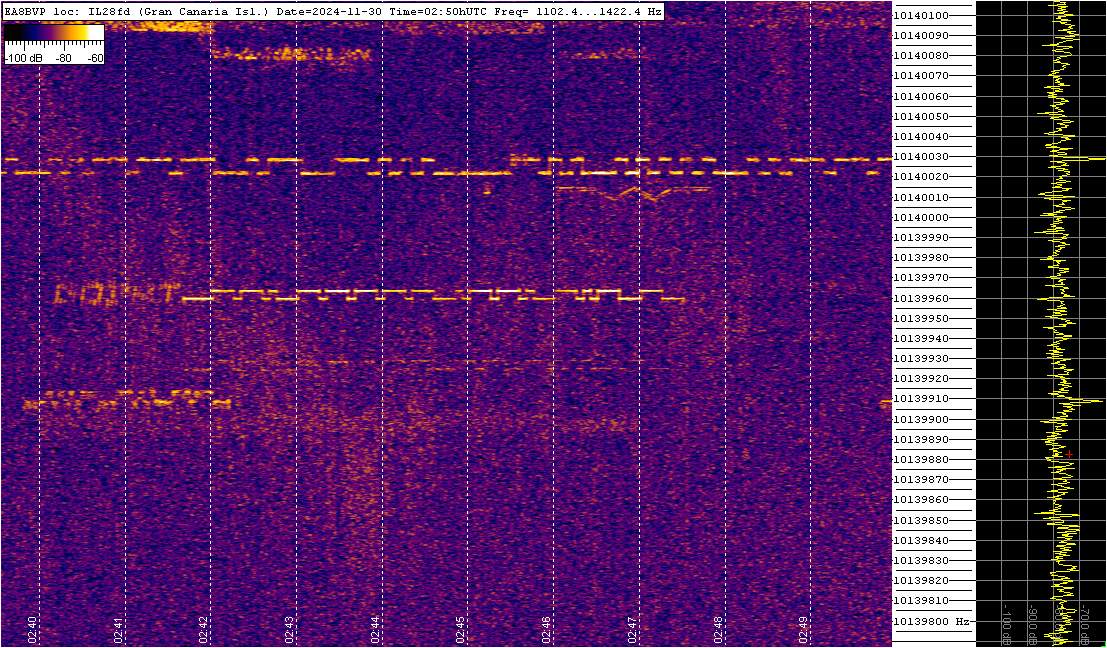Click frequency label 10139990
The height and width of the screenshot is (648, 1107).
pos(921,237)
